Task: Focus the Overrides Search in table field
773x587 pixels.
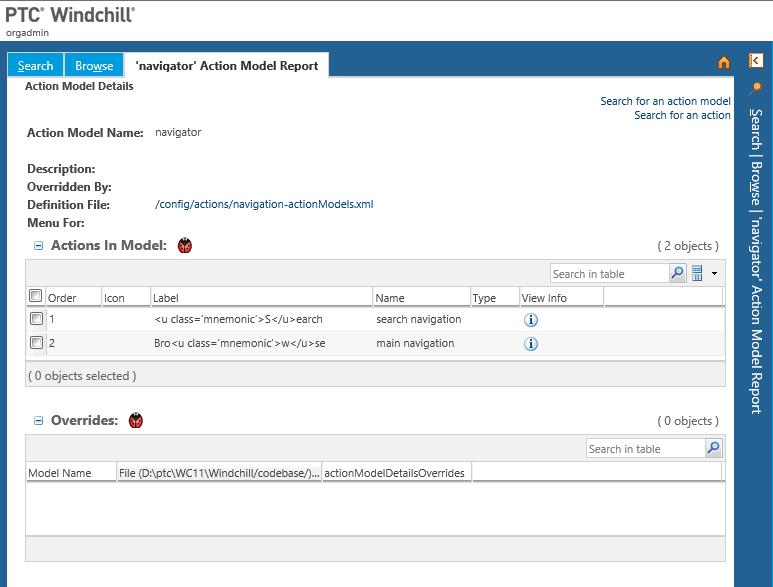Action: (646, 449)
